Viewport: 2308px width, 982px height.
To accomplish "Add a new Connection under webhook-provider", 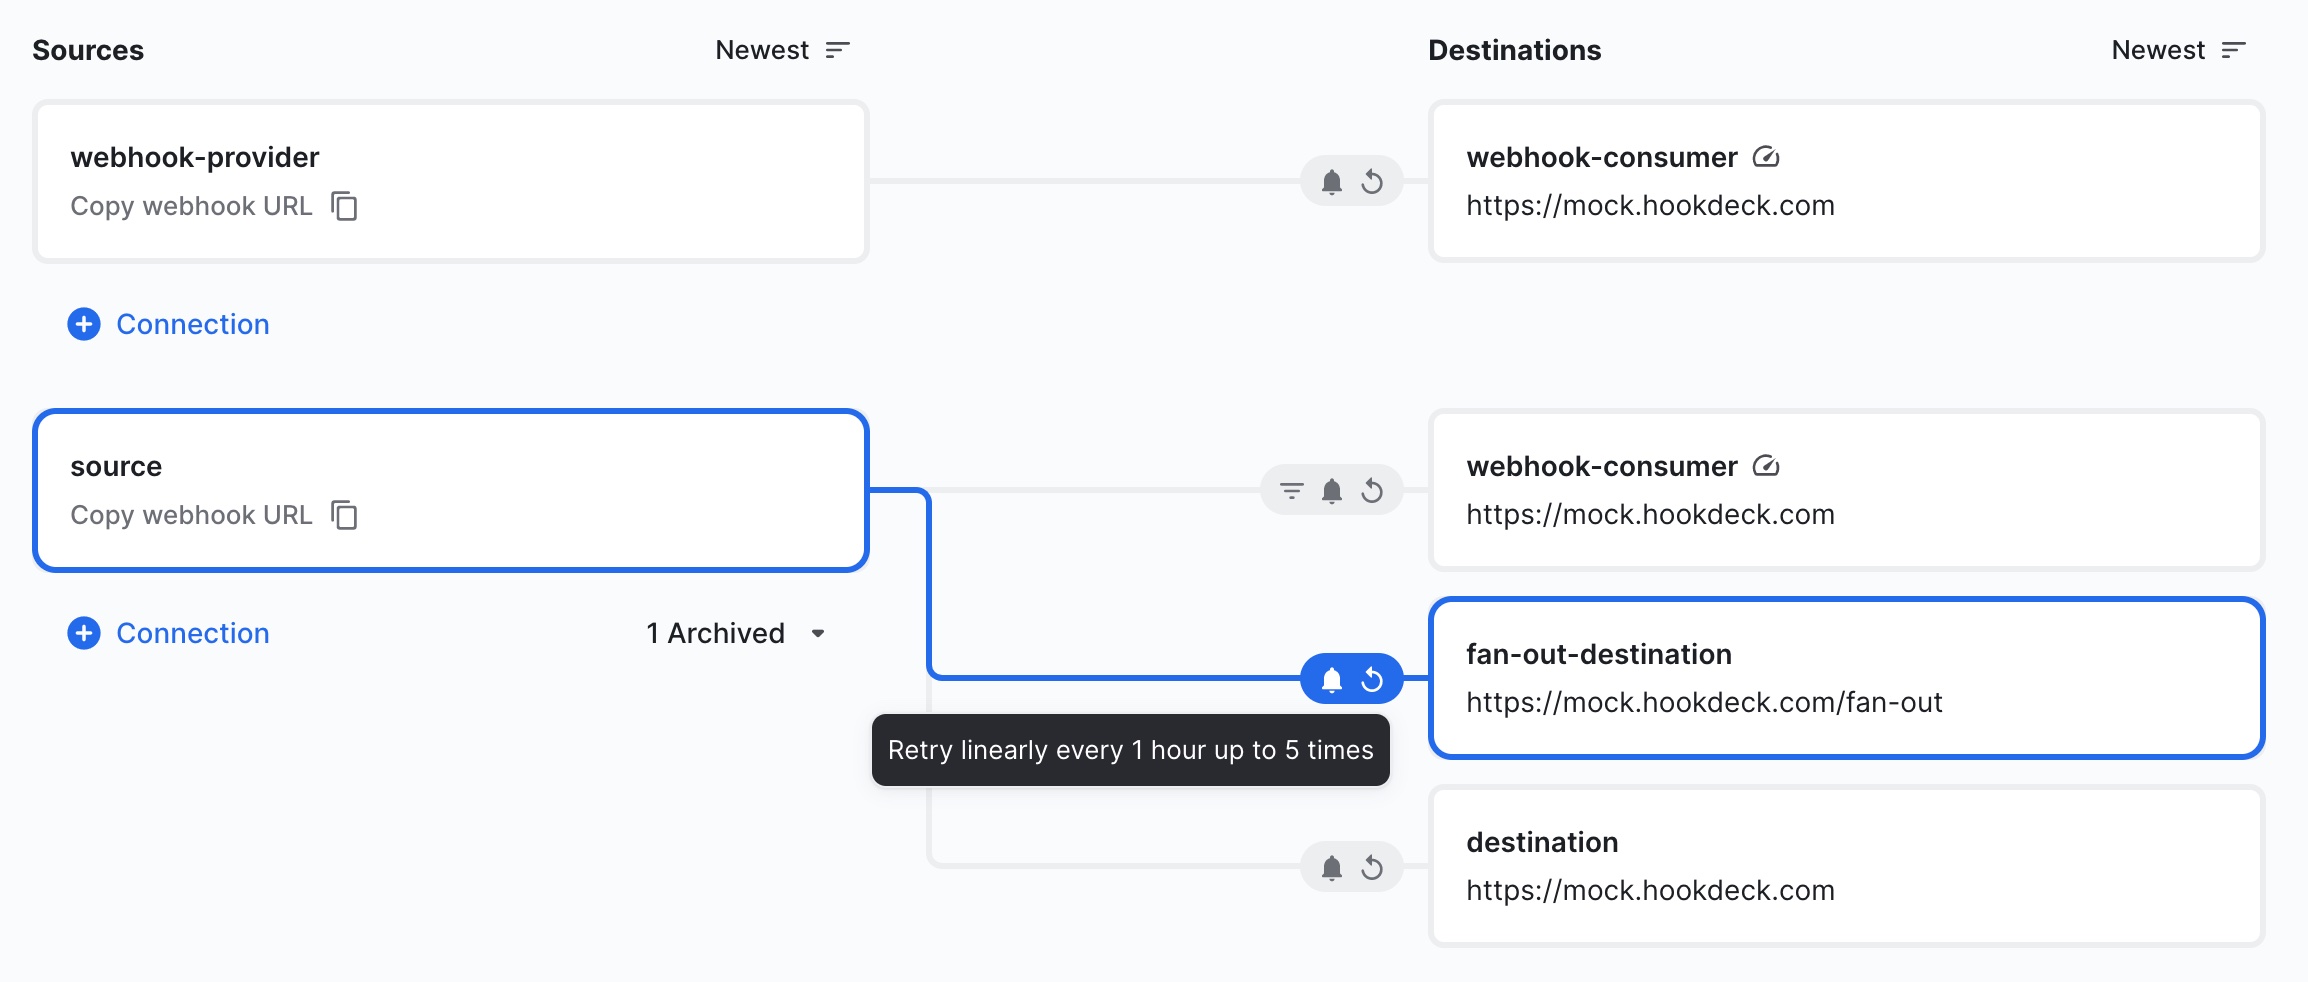I will click(167, 324).
